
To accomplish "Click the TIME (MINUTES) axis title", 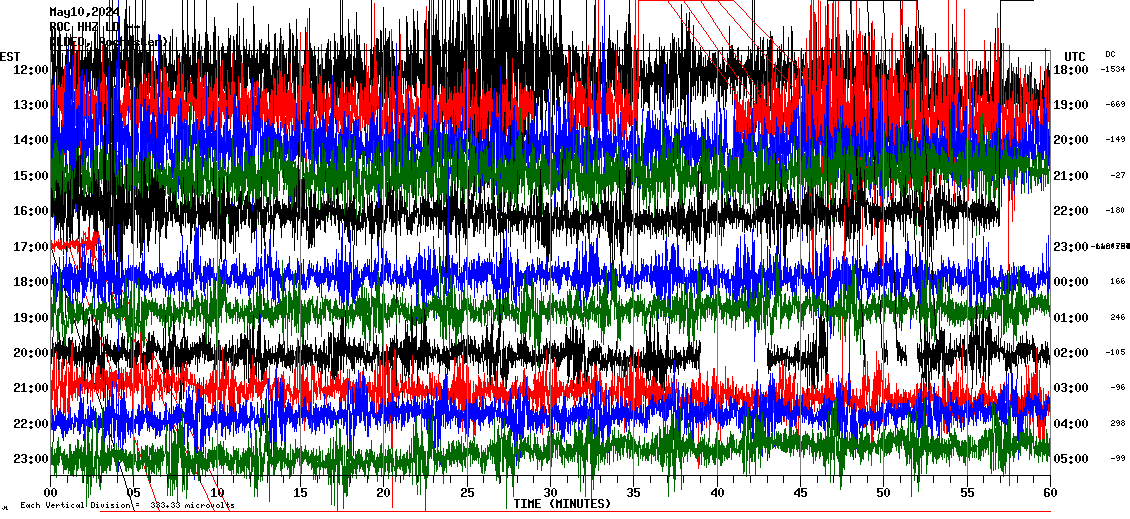I will (x=562, y=504).
